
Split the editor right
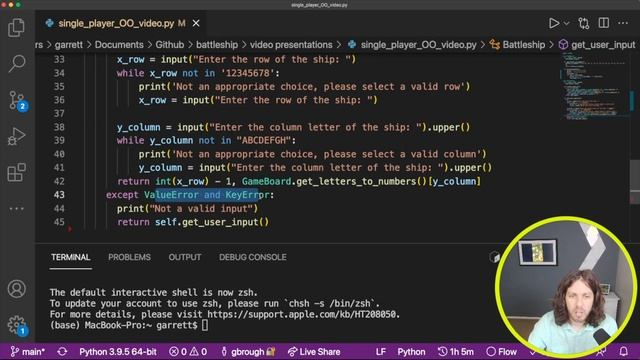point(604,23)
